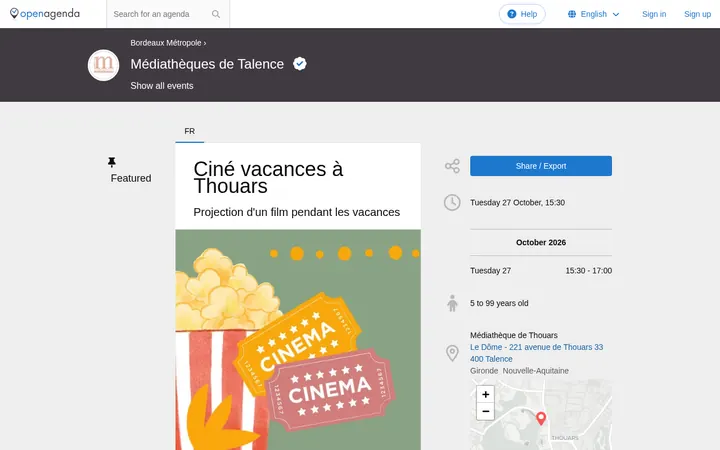Select the Tuesday 27 timing row
This screenshot has width=720, height=450.
540,270
